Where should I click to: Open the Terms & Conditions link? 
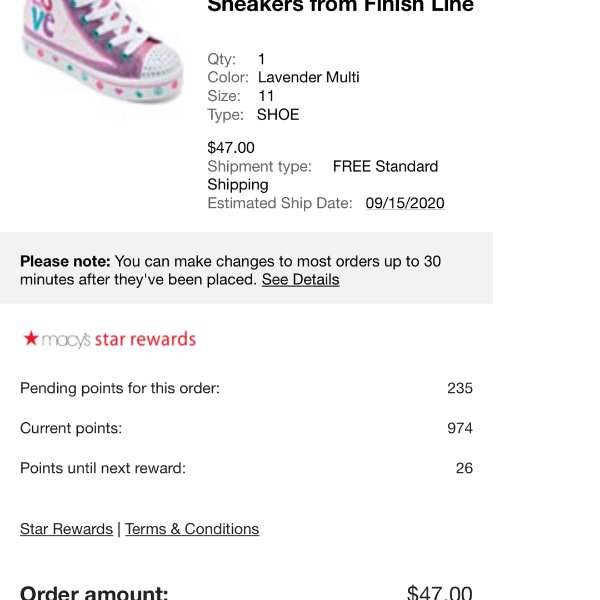192,529
